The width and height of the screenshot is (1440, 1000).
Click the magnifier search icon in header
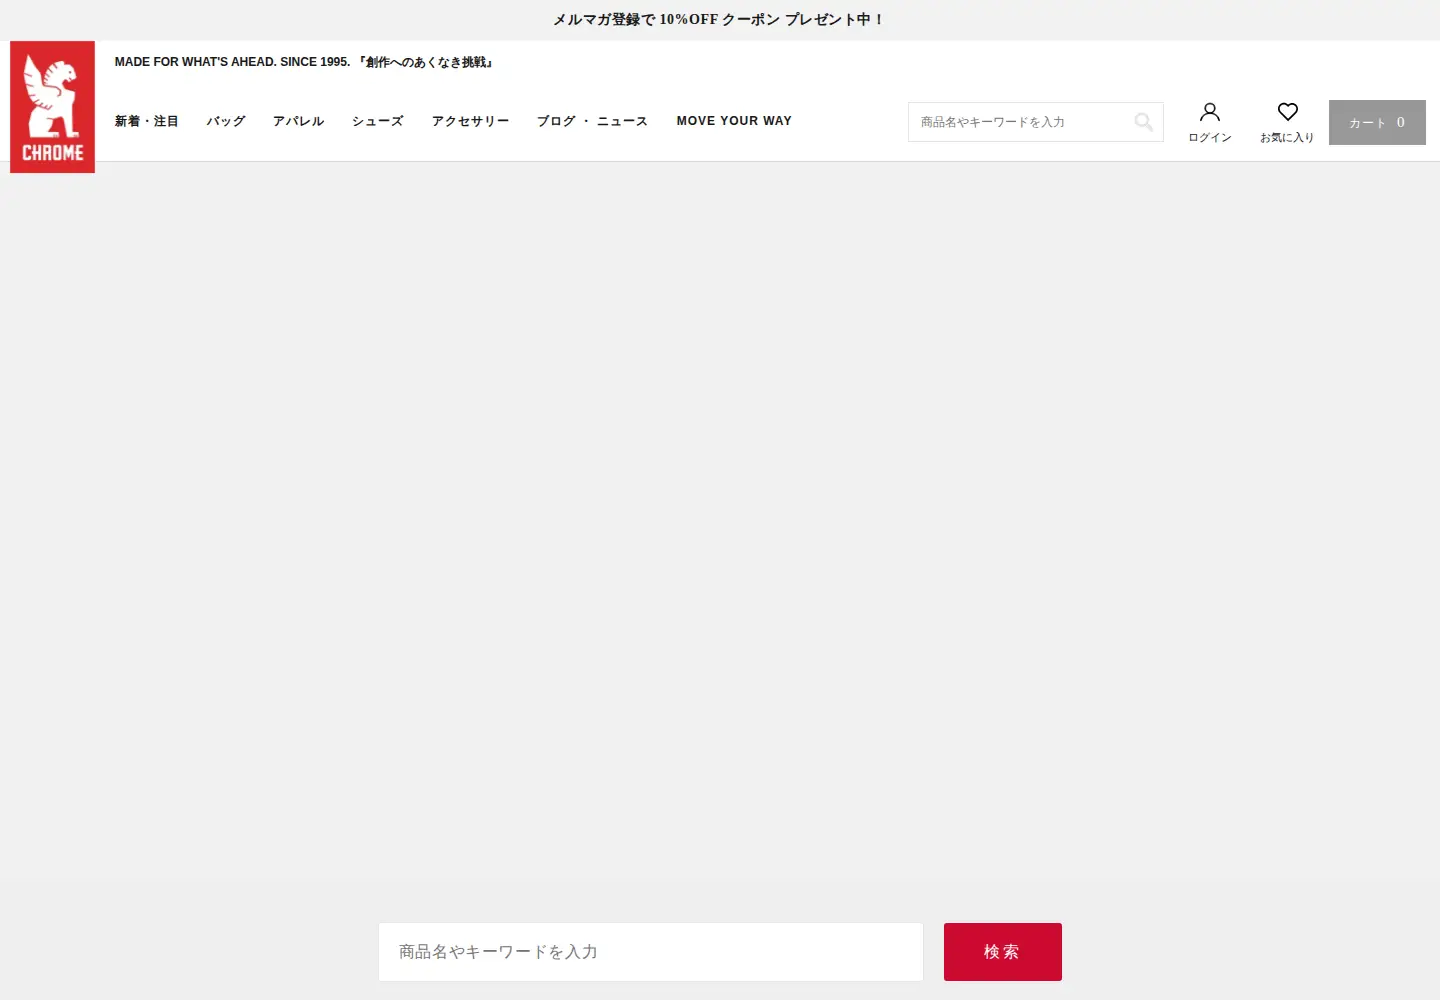coord(1143,122)
